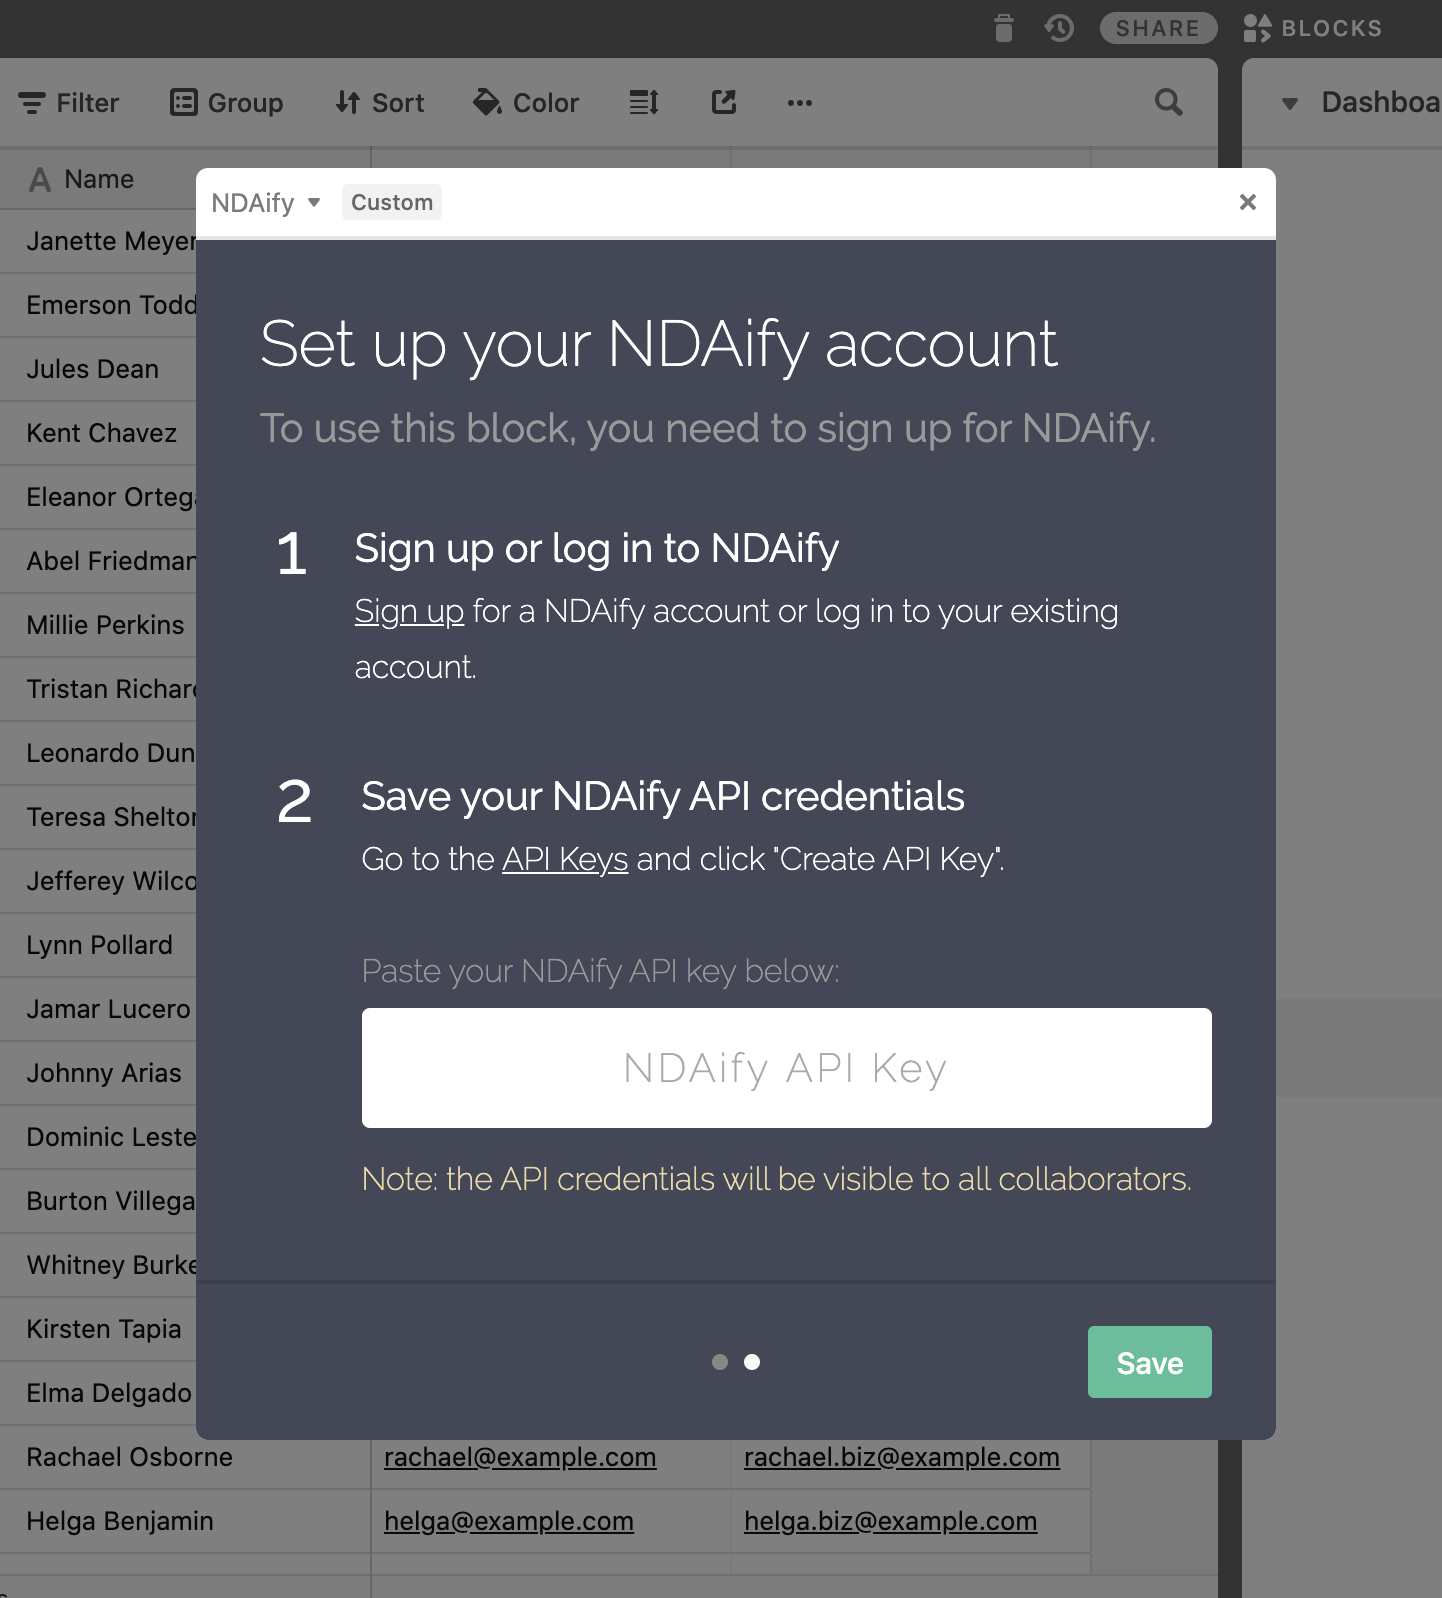Open the Group options
The width and height of the screenshot is (1442, 1598).
click(x=227, y=103)
